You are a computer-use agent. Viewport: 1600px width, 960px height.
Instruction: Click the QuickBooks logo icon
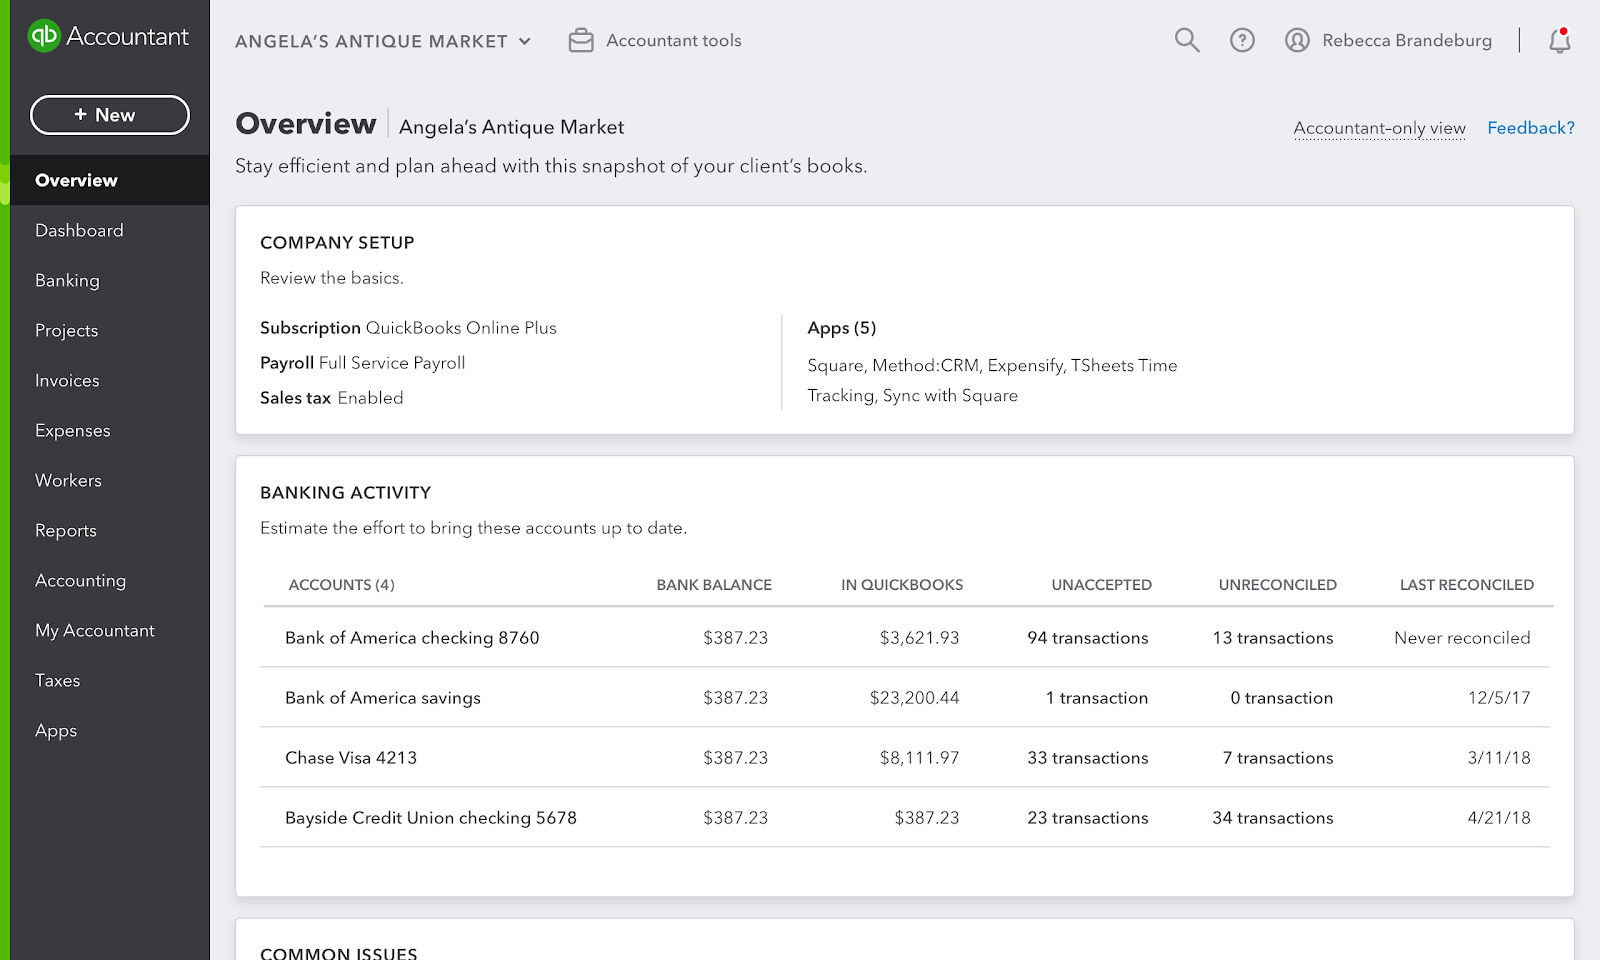[x=44, y=36]
